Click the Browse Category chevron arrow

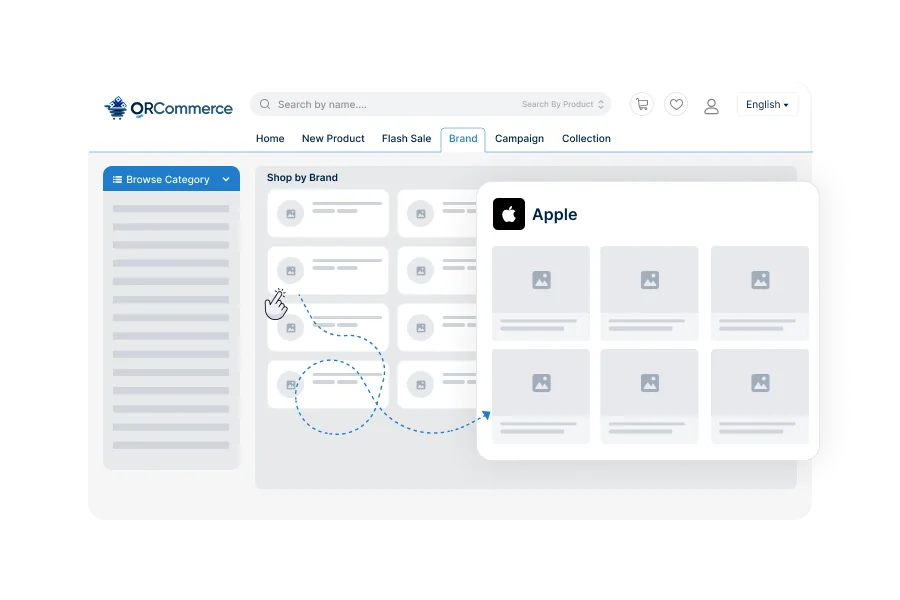[x=226, y=179]
